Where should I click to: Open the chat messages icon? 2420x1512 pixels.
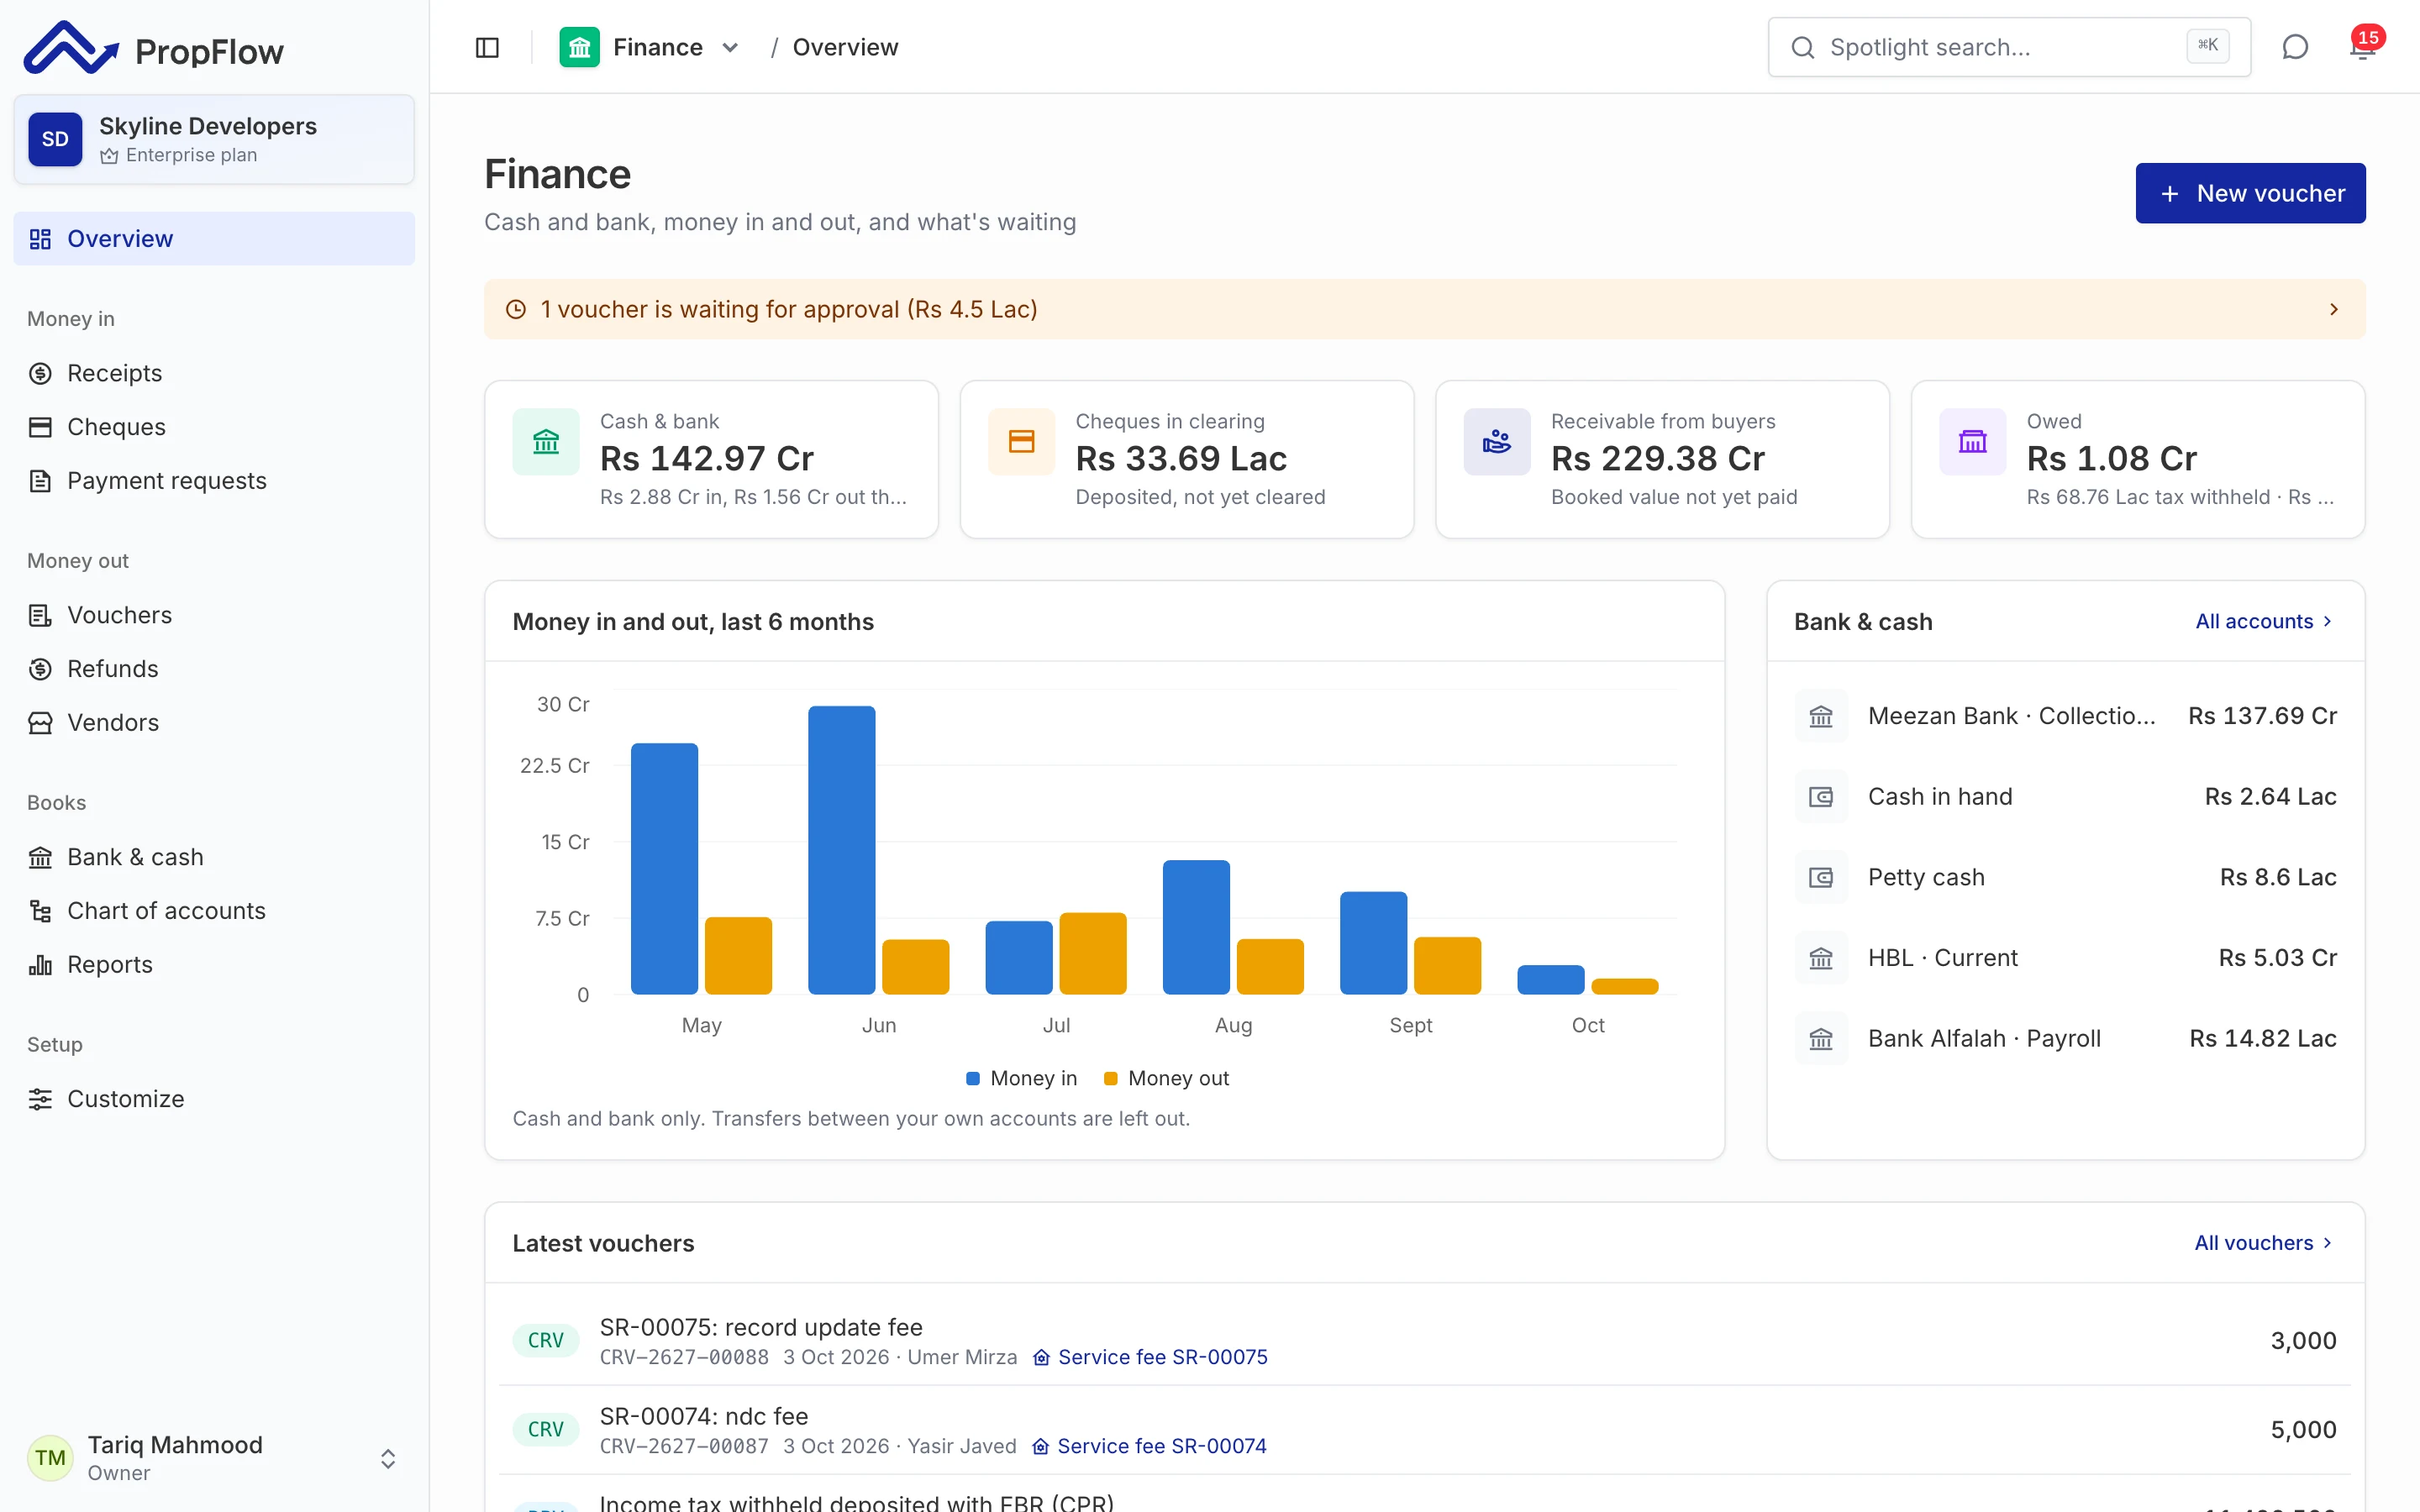[2295, 47]
